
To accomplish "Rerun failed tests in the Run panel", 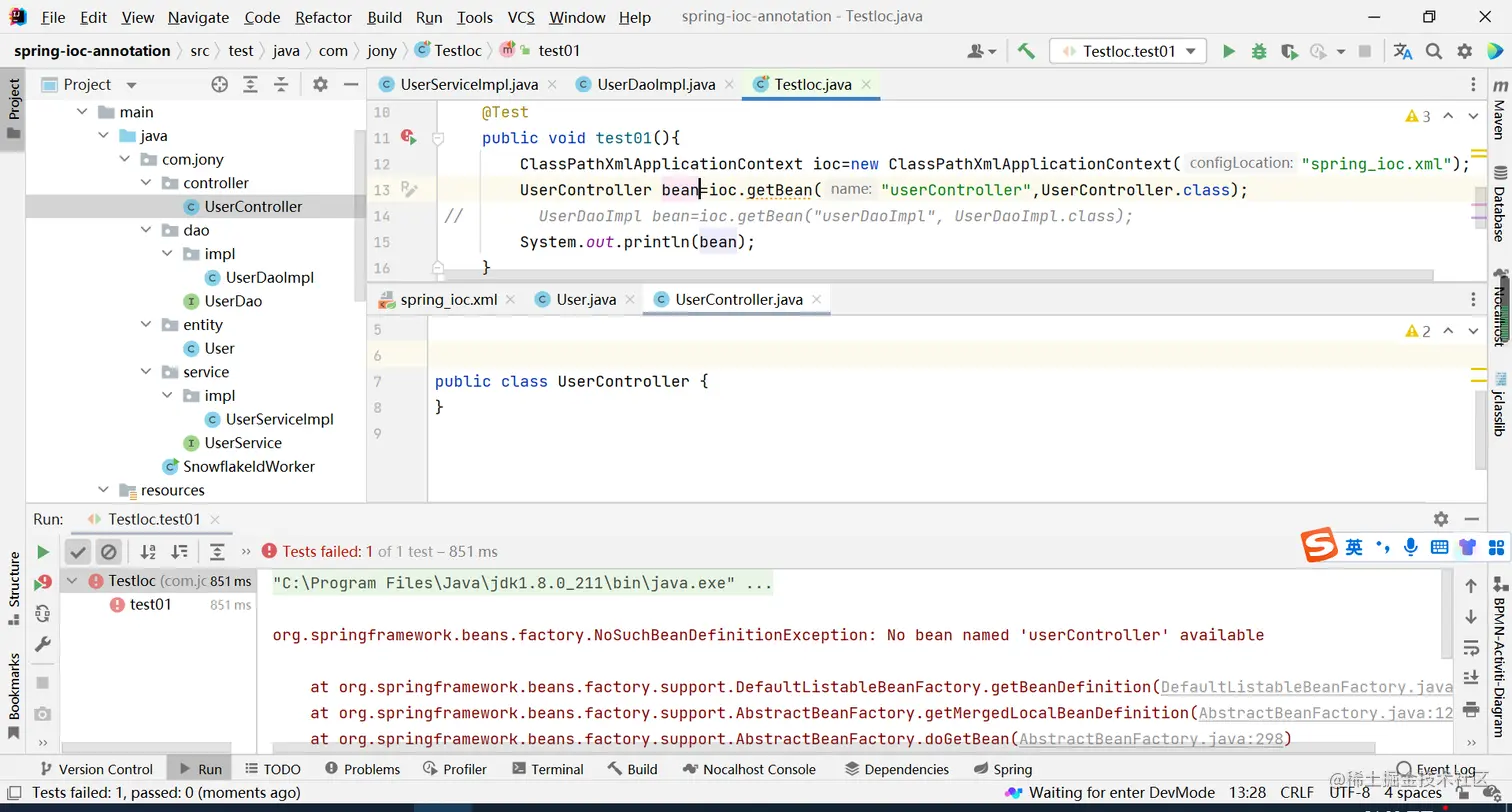I will pyautogui.click(x=43, y=583).
